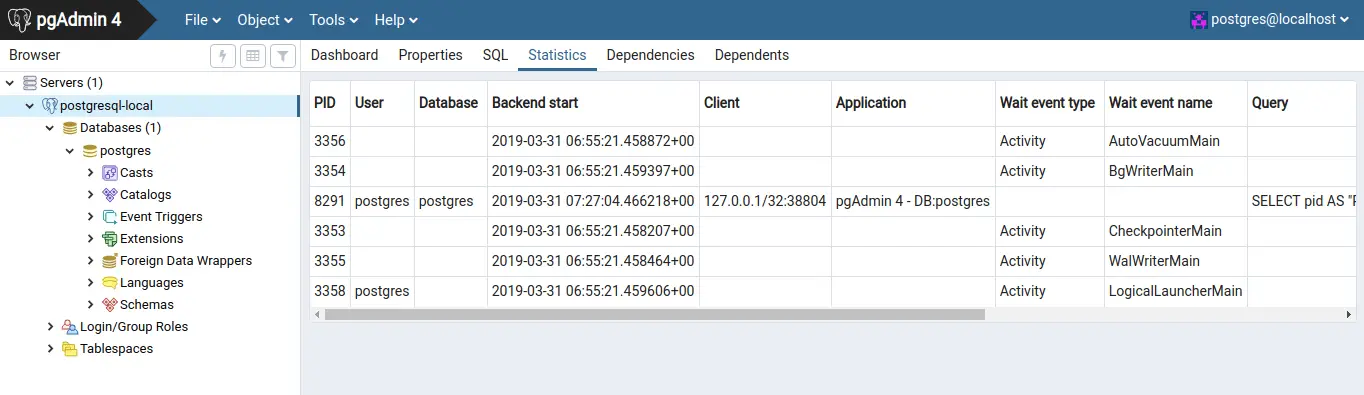Switch to the Dependencies tab
The height and width of the screenshot is (395, 1364).
pos(650,55)
